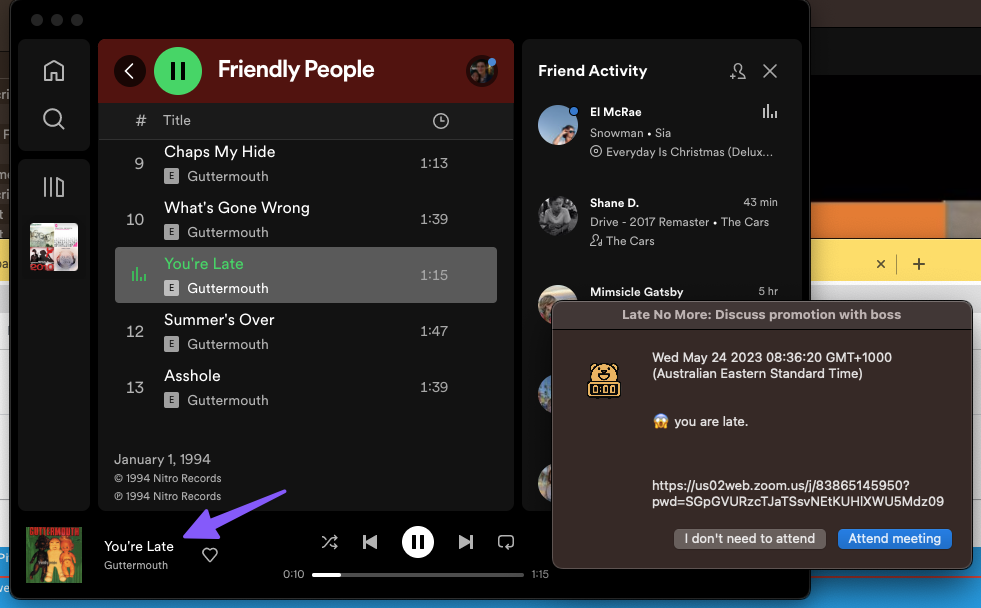Skip to the next track
Viewport: 981px width, 608px height.
[x=465, y=542]
